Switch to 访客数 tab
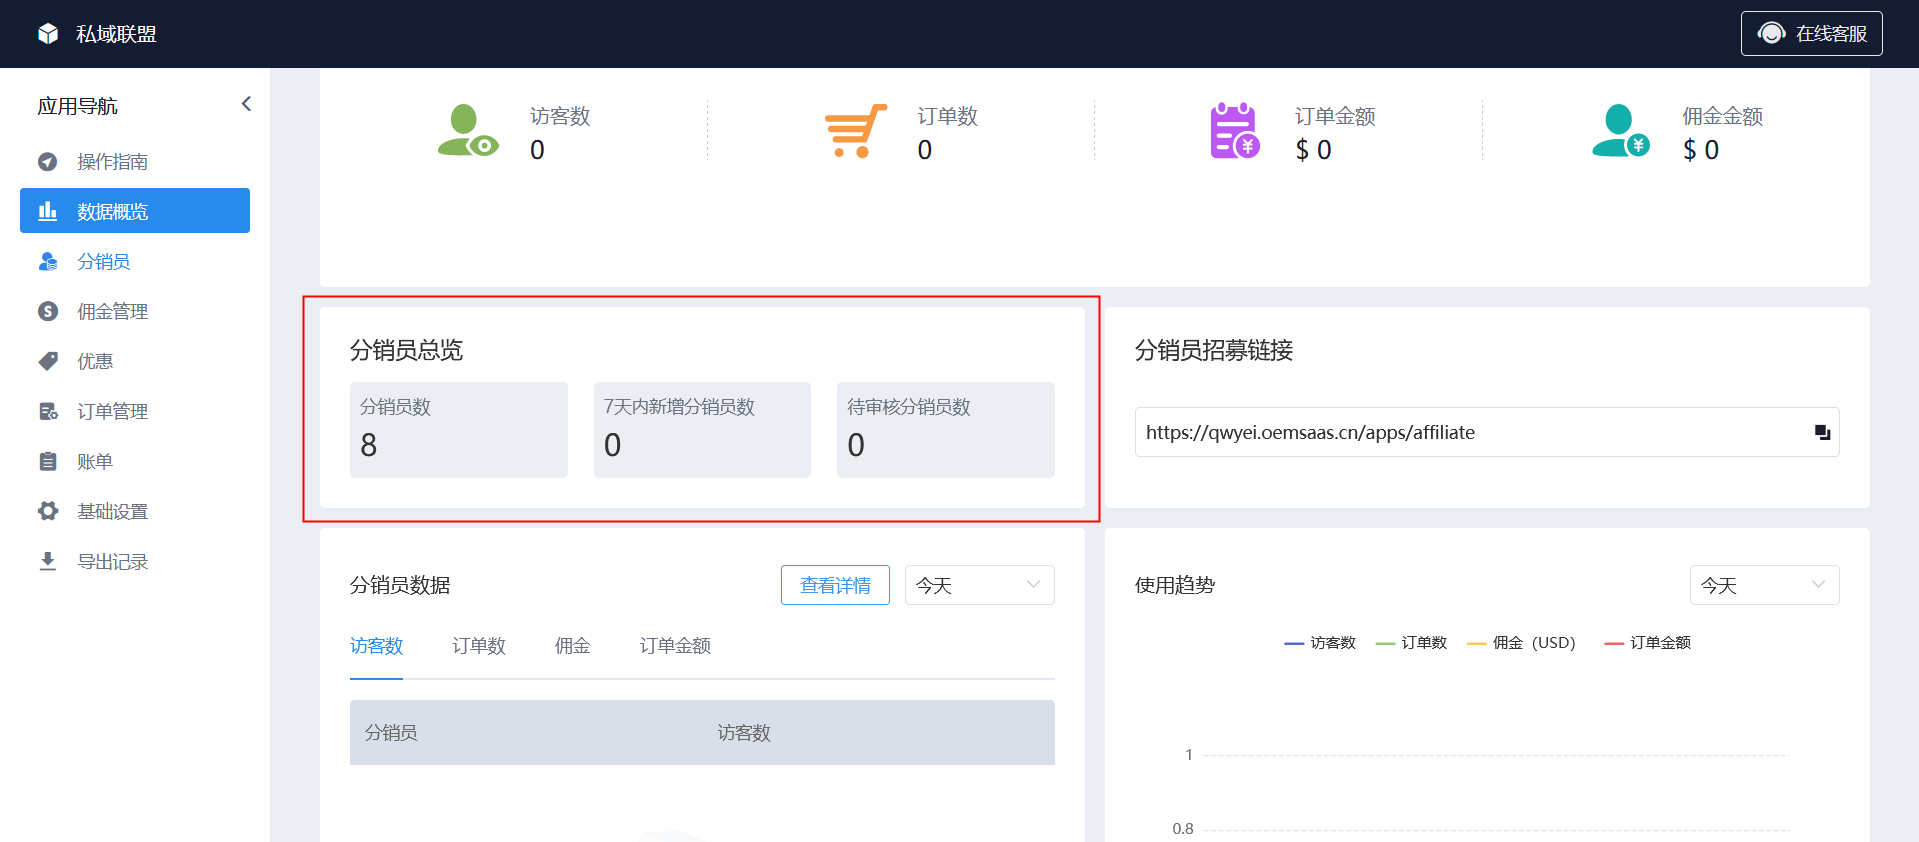Screen dimensions: 1919x842 376,646
